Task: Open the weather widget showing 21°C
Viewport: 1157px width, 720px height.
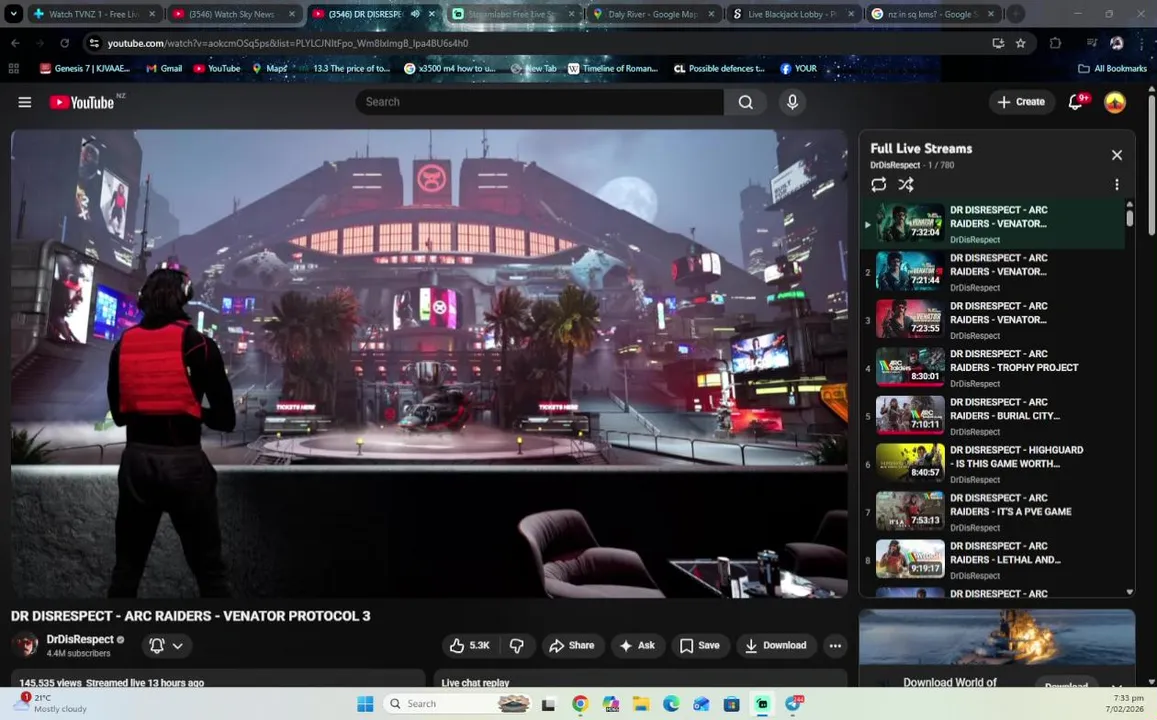Action: (52, 703)
